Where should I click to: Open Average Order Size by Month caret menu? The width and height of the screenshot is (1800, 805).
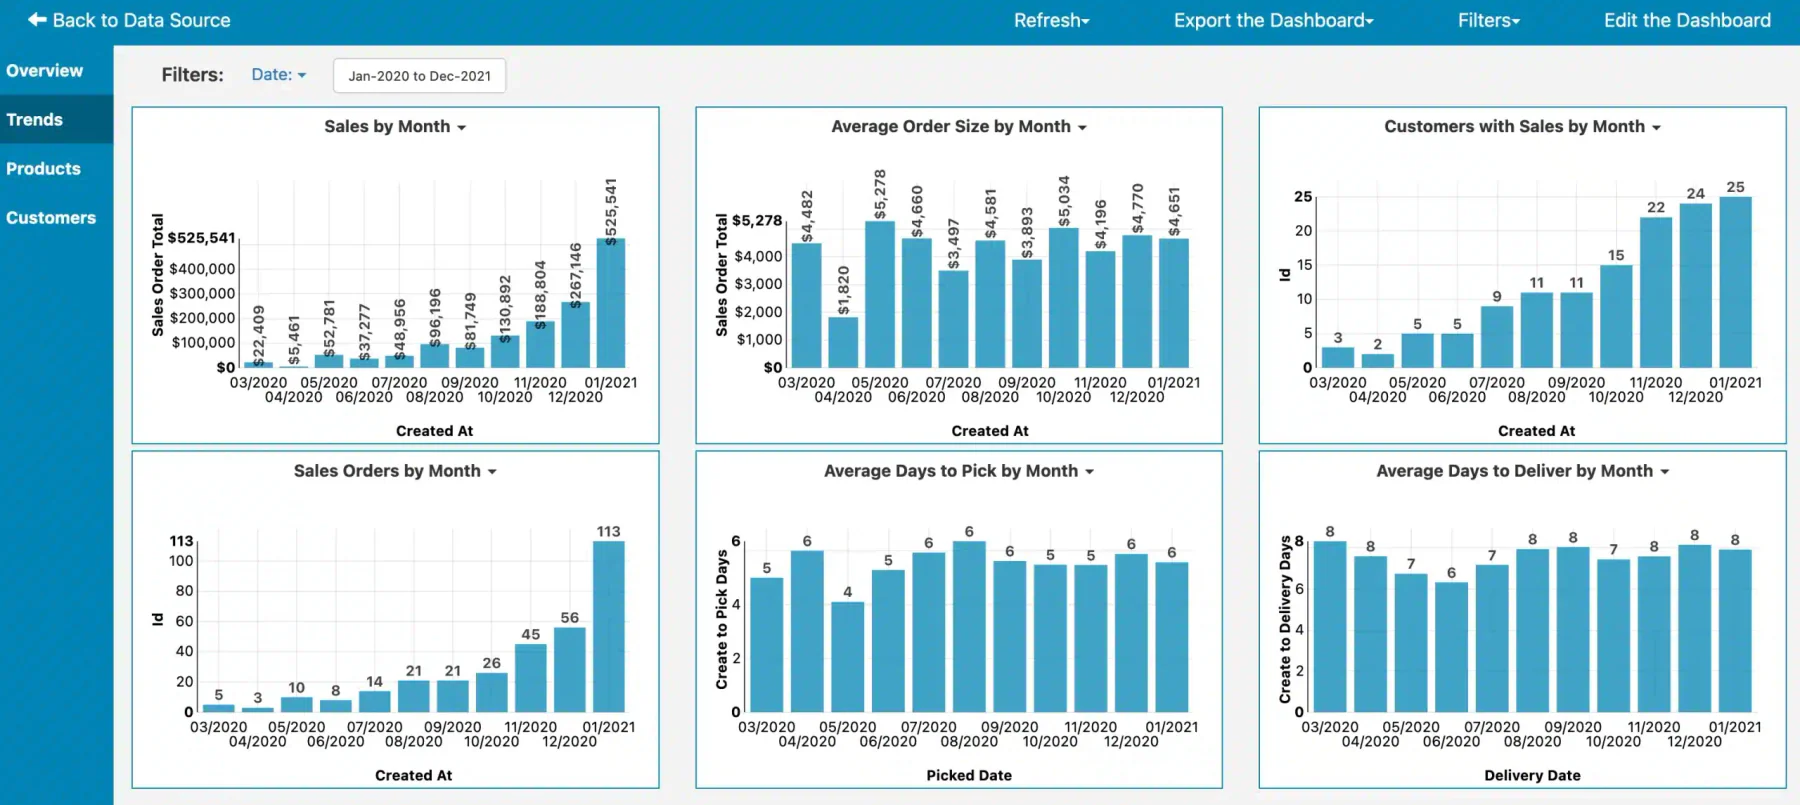(x=1082, y=128)
